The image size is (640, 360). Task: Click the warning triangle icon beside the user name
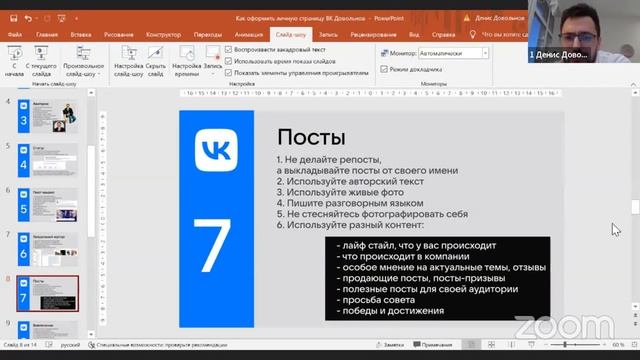point(467,18)
